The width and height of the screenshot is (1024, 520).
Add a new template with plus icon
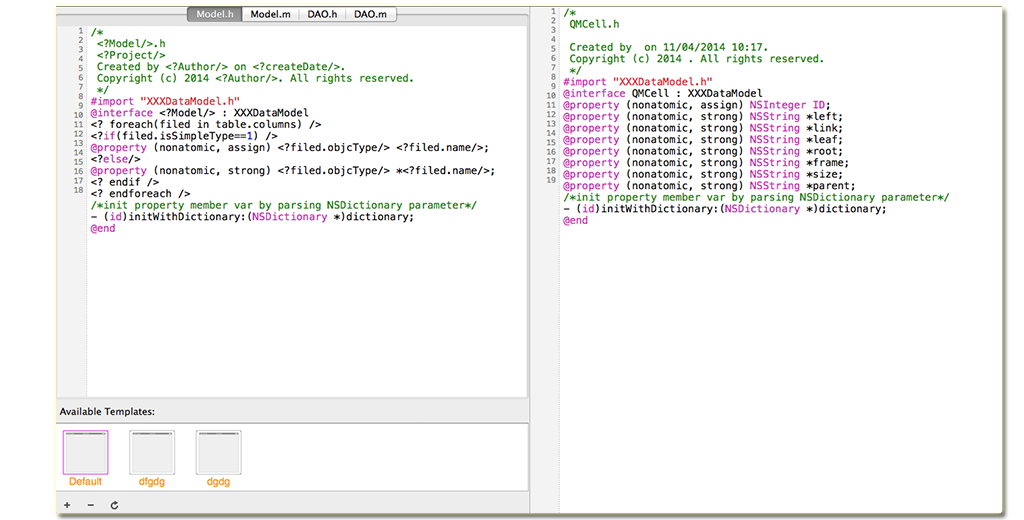click(x=67, y=505)
